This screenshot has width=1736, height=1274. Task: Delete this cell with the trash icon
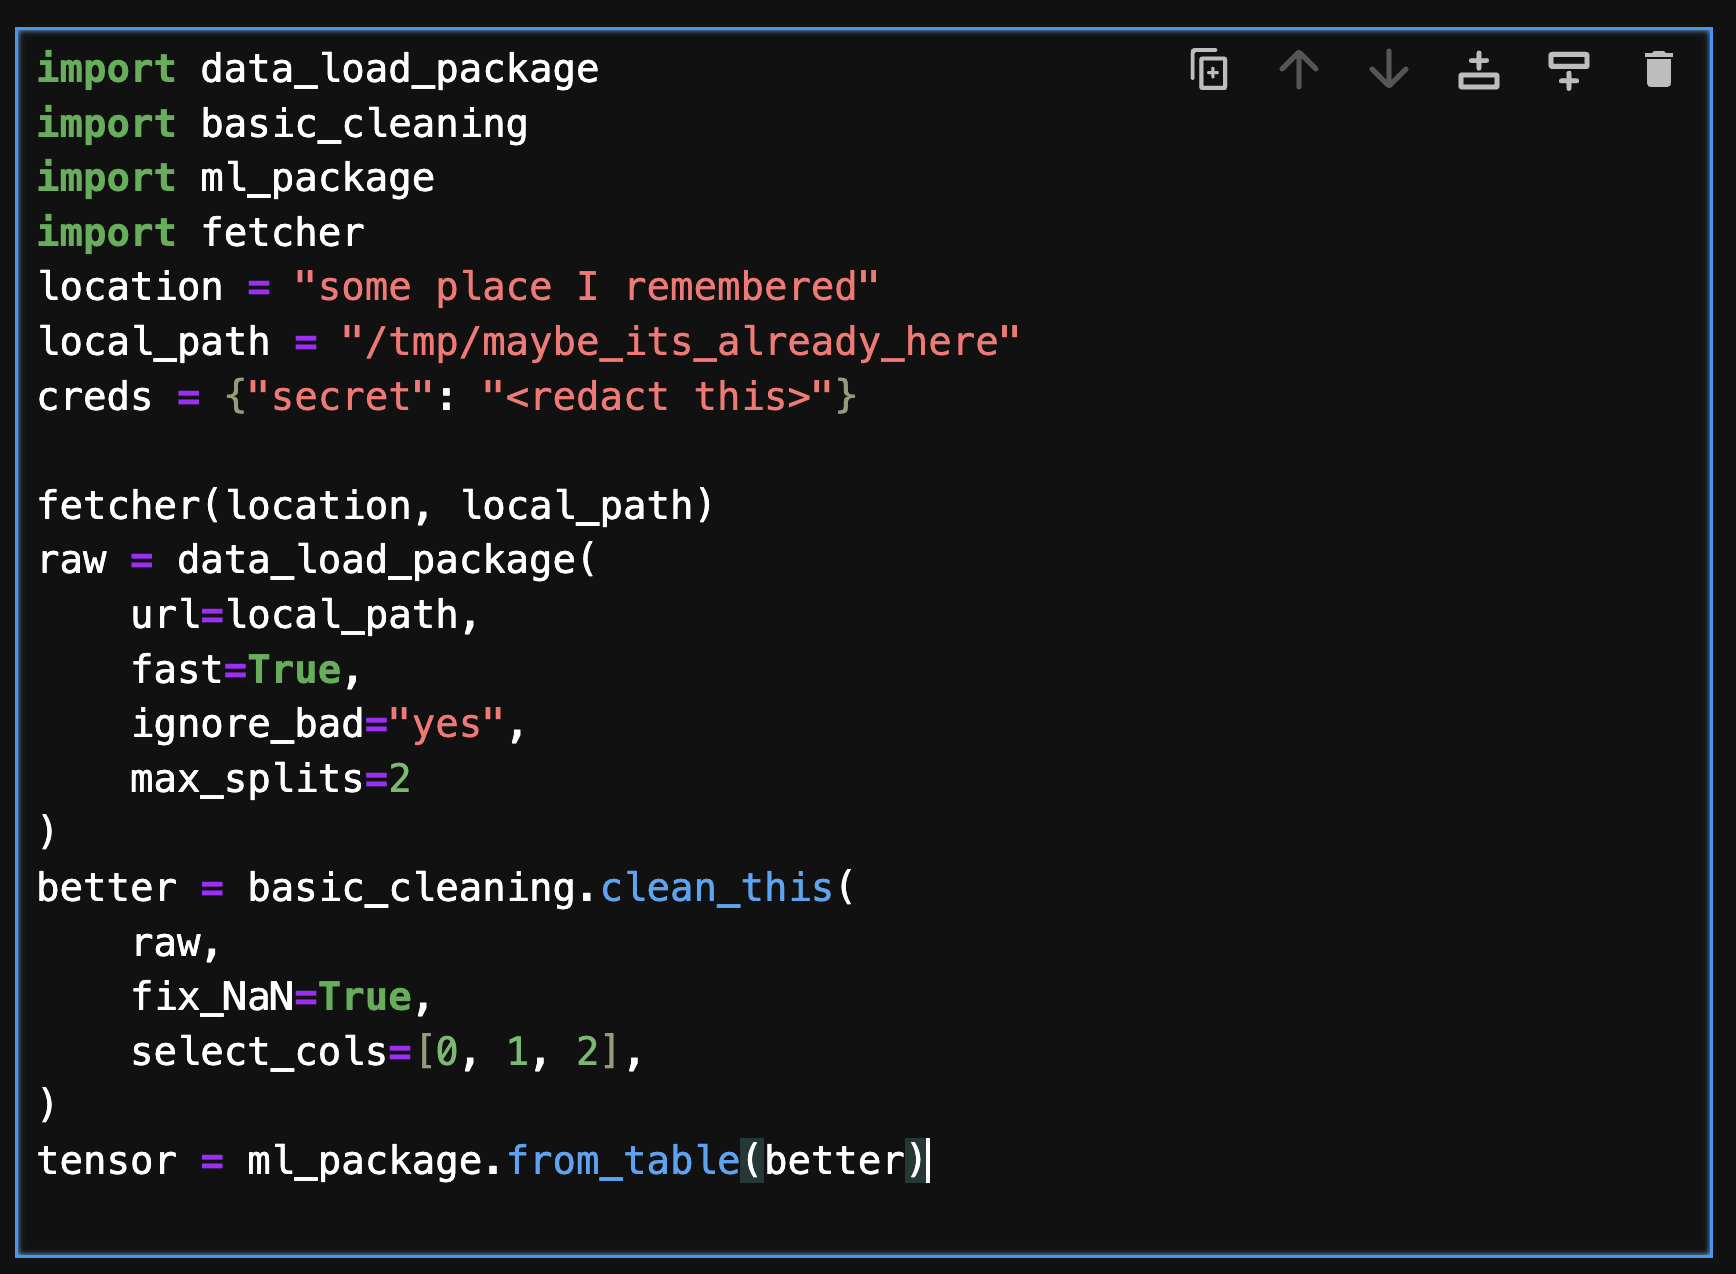pyautogui.click(x=1659, y=70)
